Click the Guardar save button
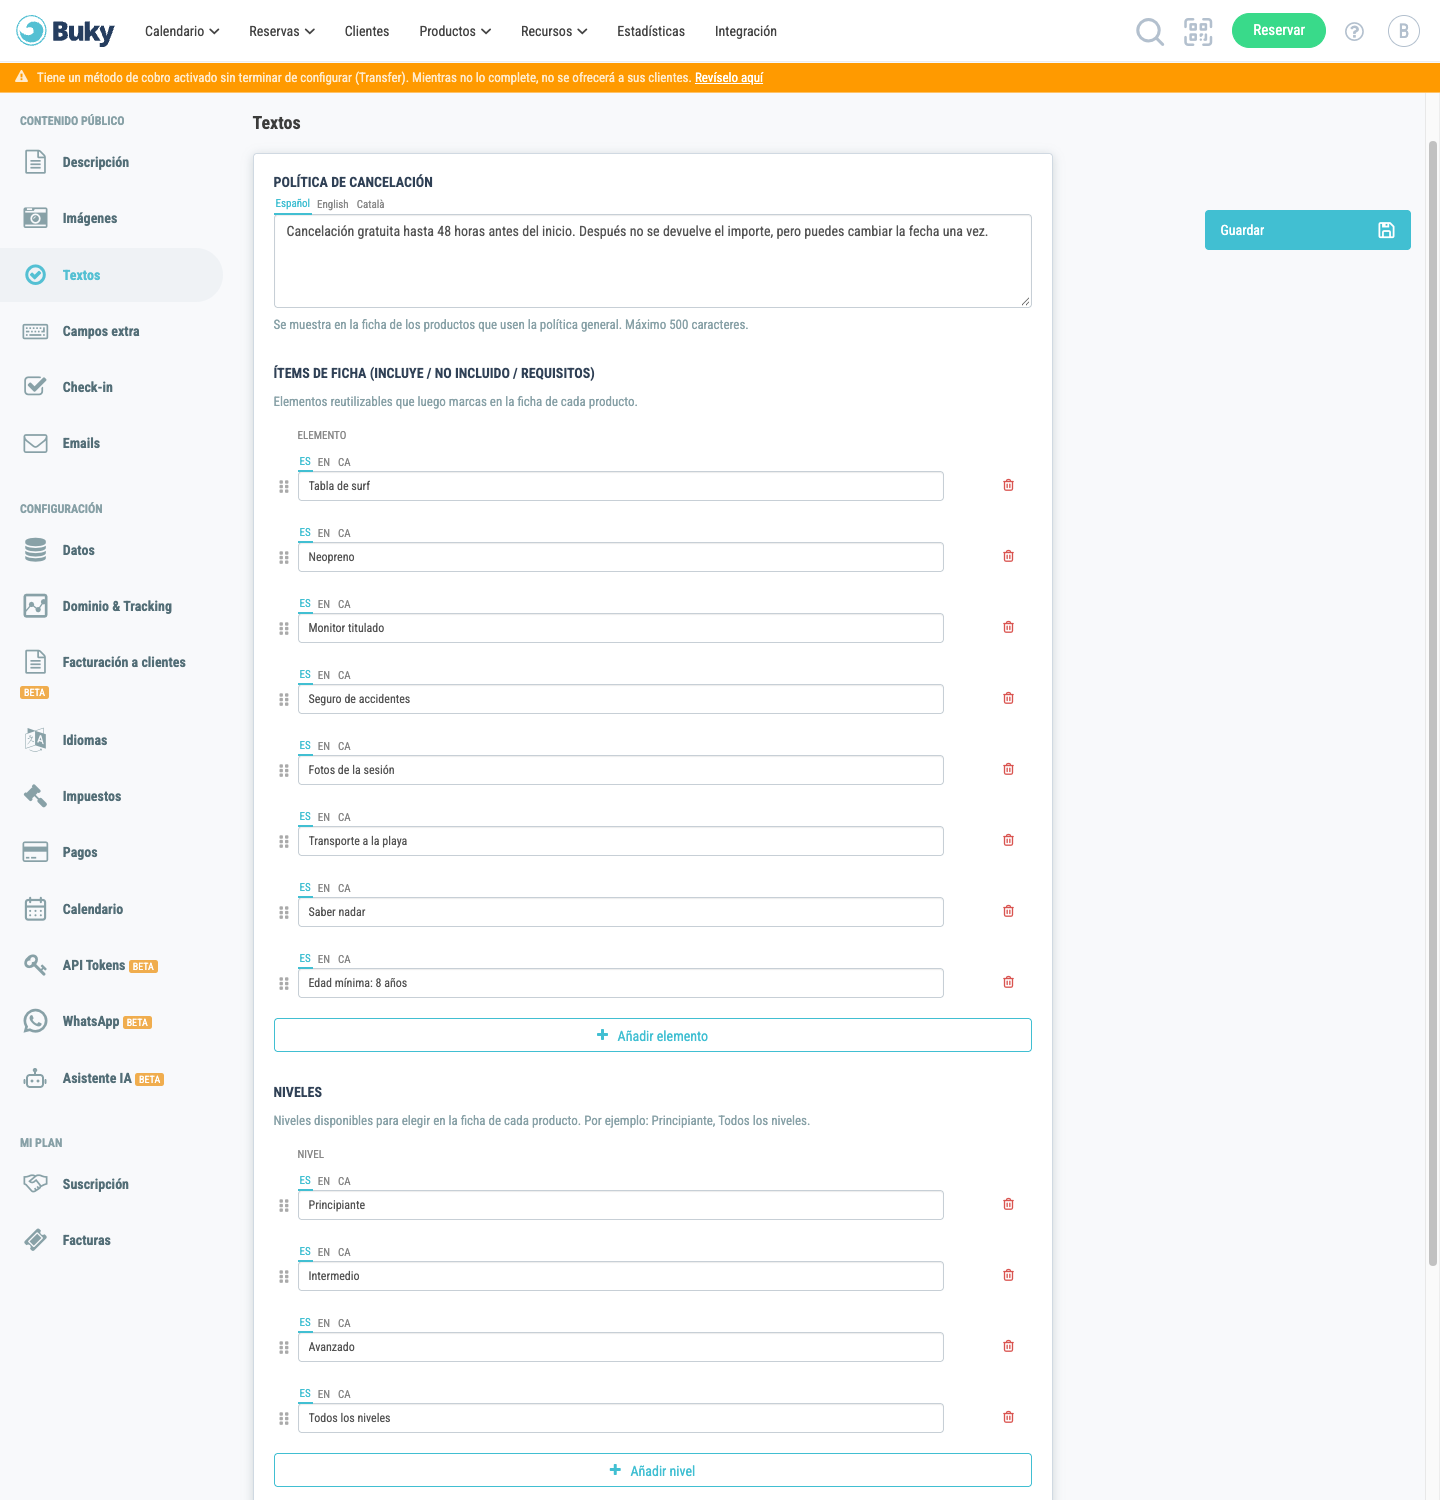1440x1500 pixels. pos(1308,230)
